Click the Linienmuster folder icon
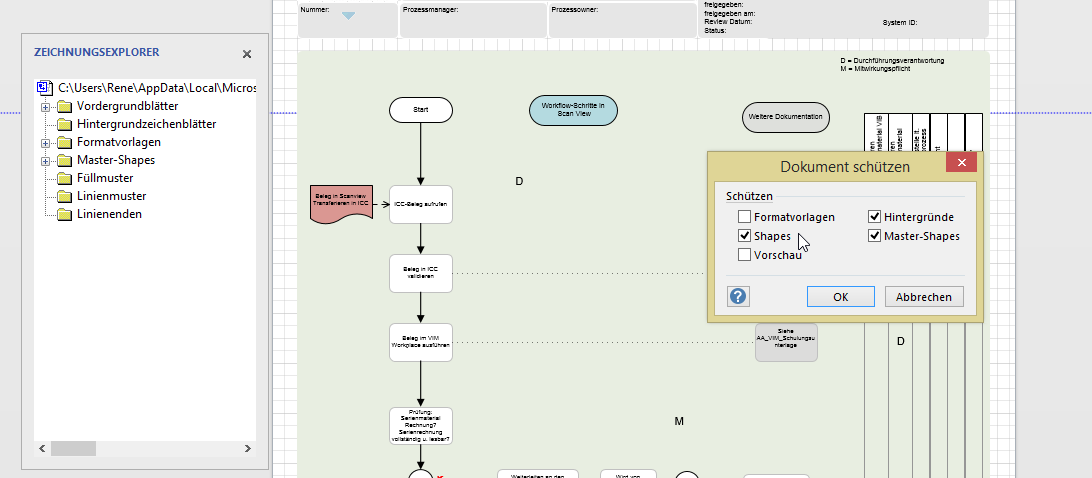 (65, 196)
